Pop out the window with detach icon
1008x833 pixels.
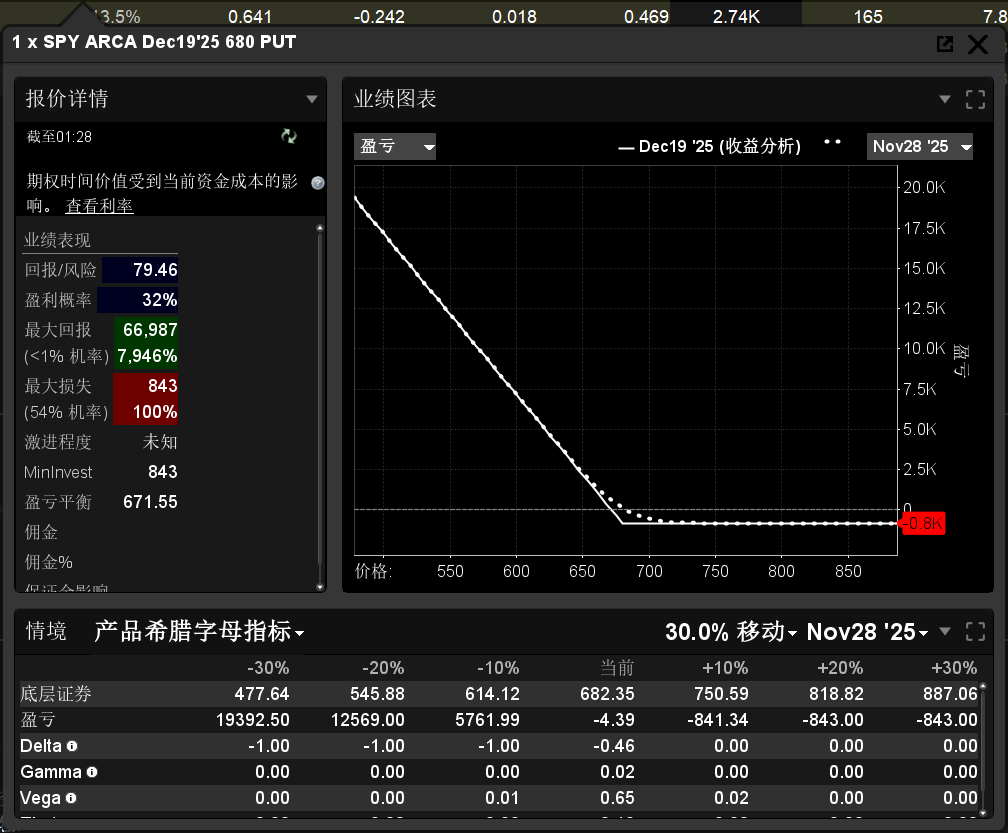944,44
